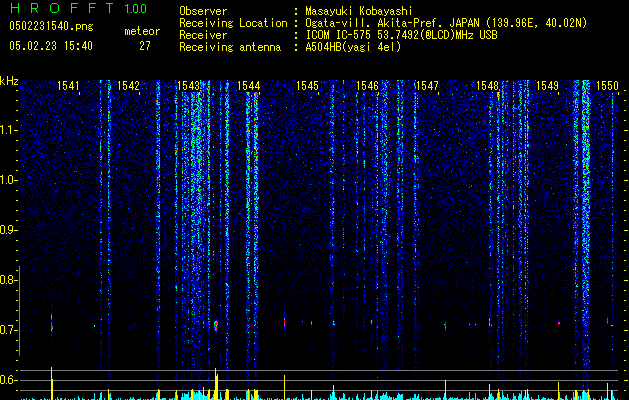629x400 pixels.
Task: Click the 0.9 kHz axis label
Action: [x=8, y=230]
